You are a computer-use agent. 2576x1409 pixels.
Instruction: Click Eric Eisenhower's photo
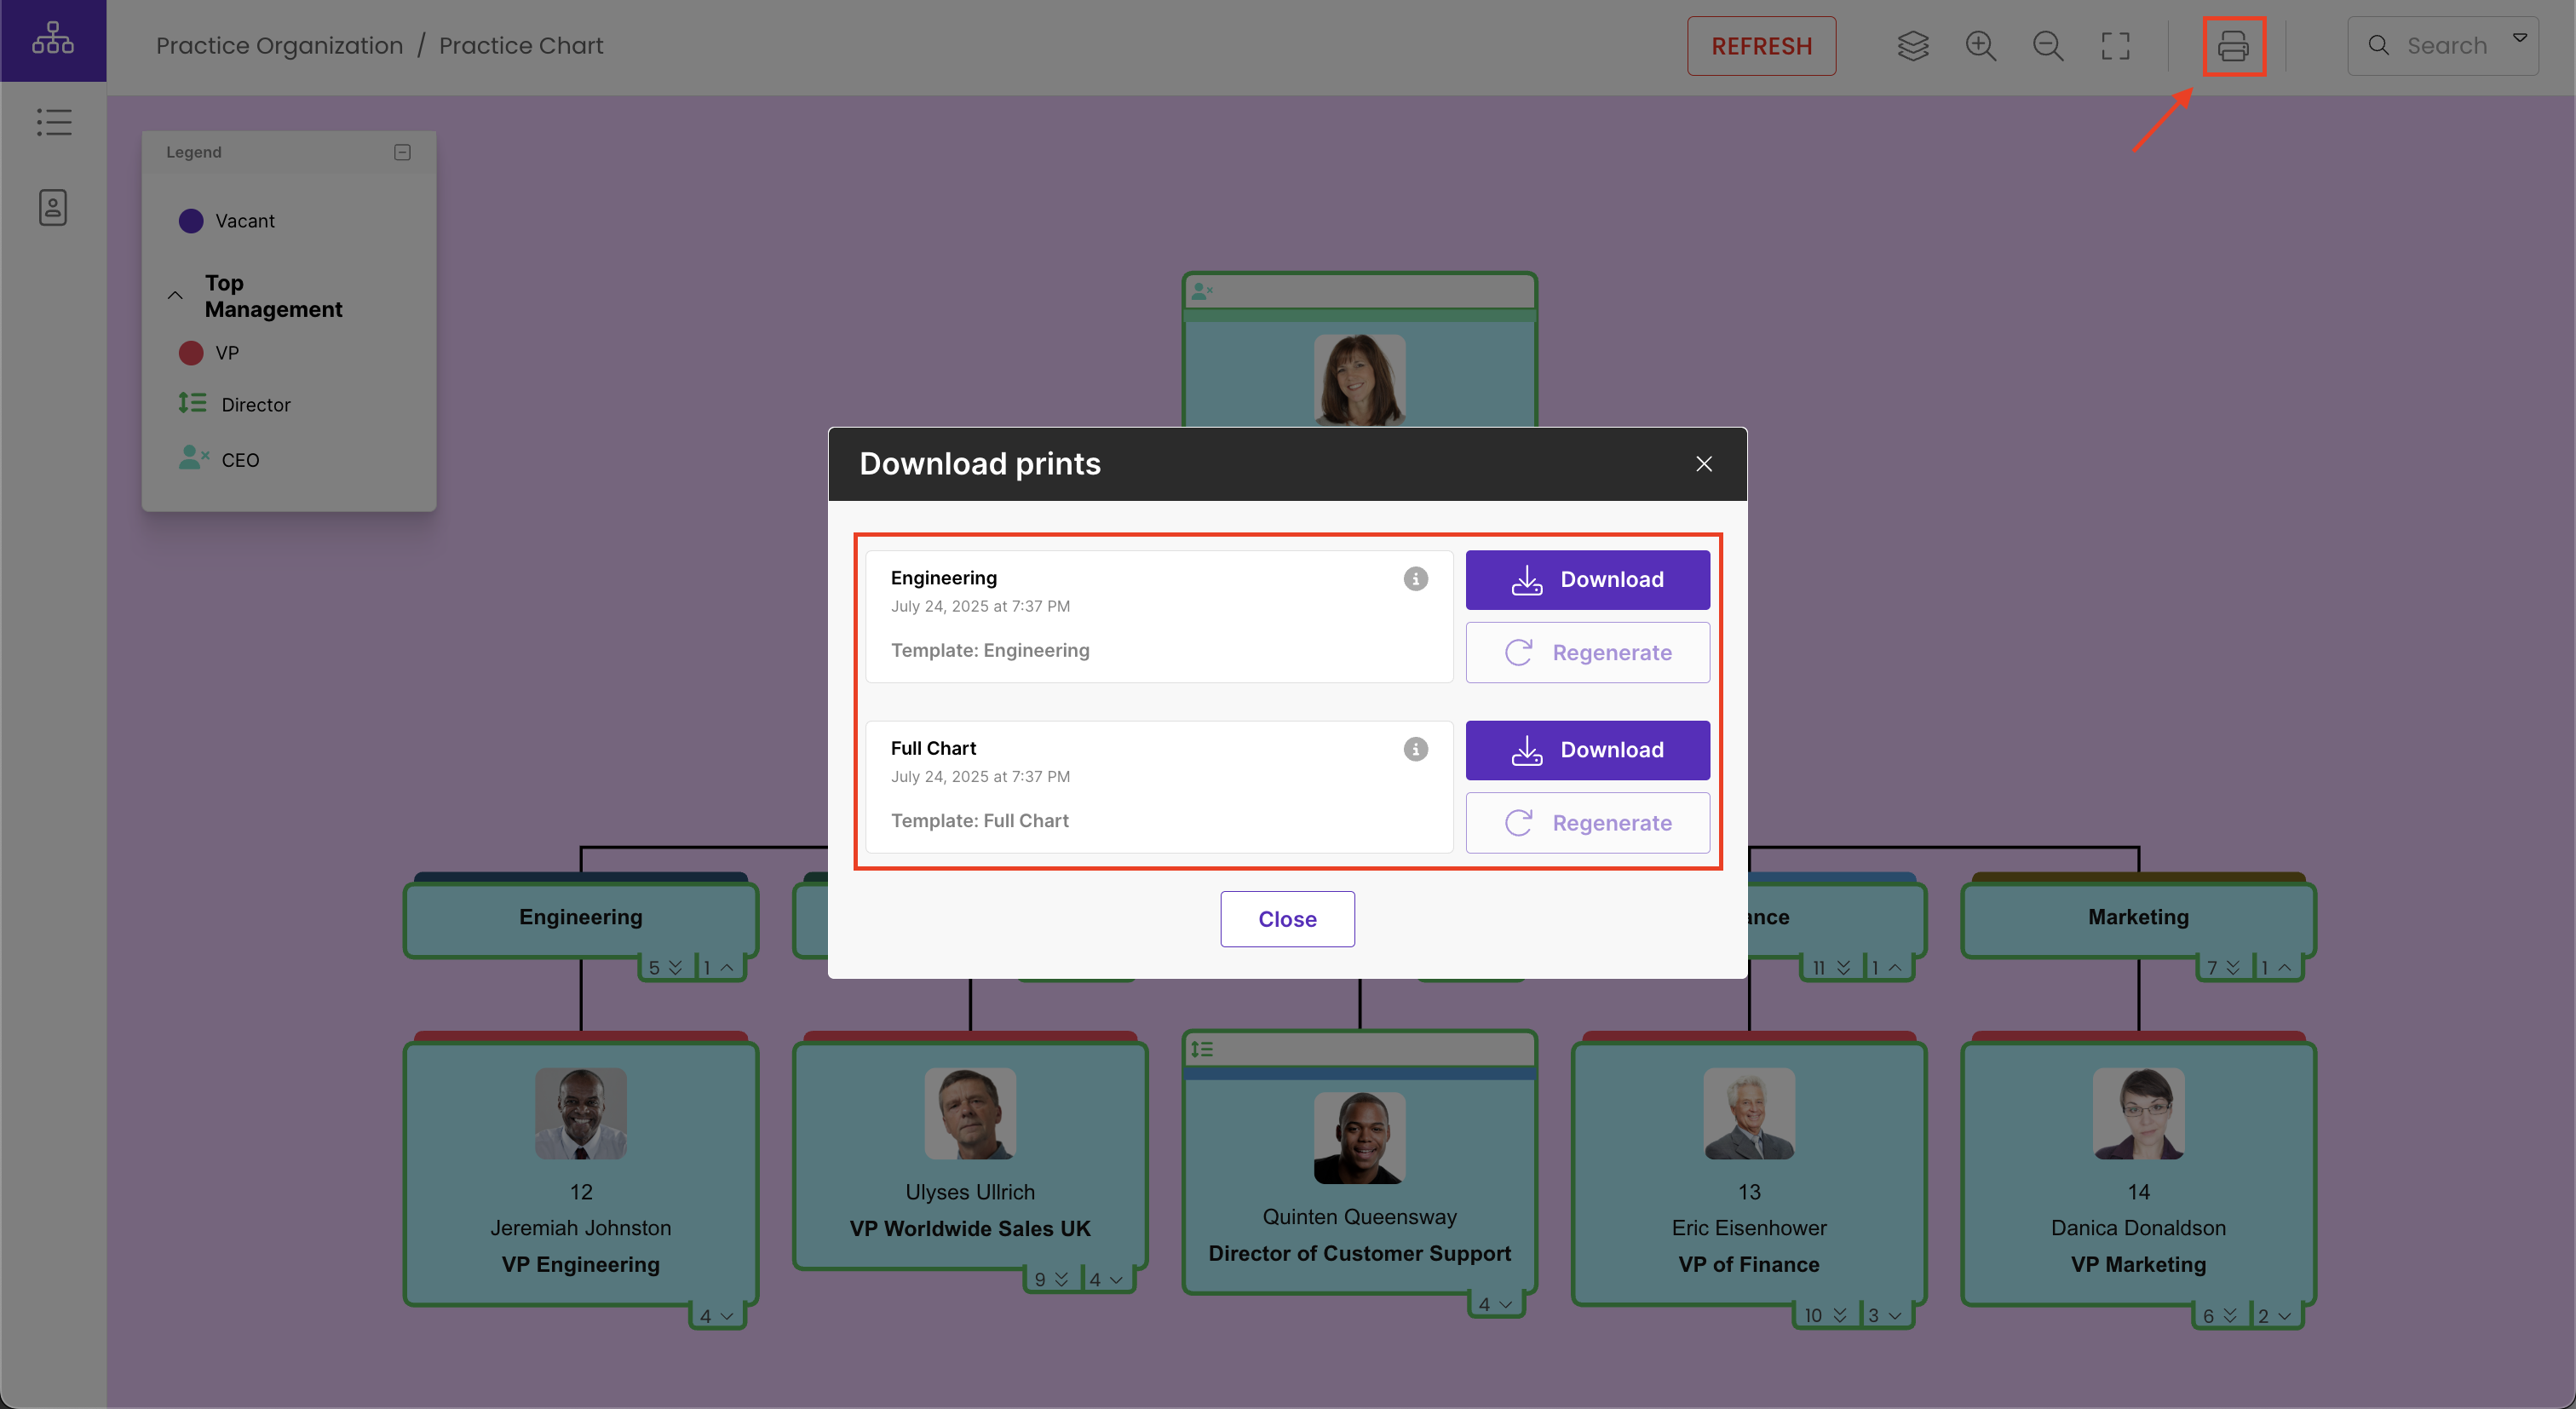tap(1749, 1113)
